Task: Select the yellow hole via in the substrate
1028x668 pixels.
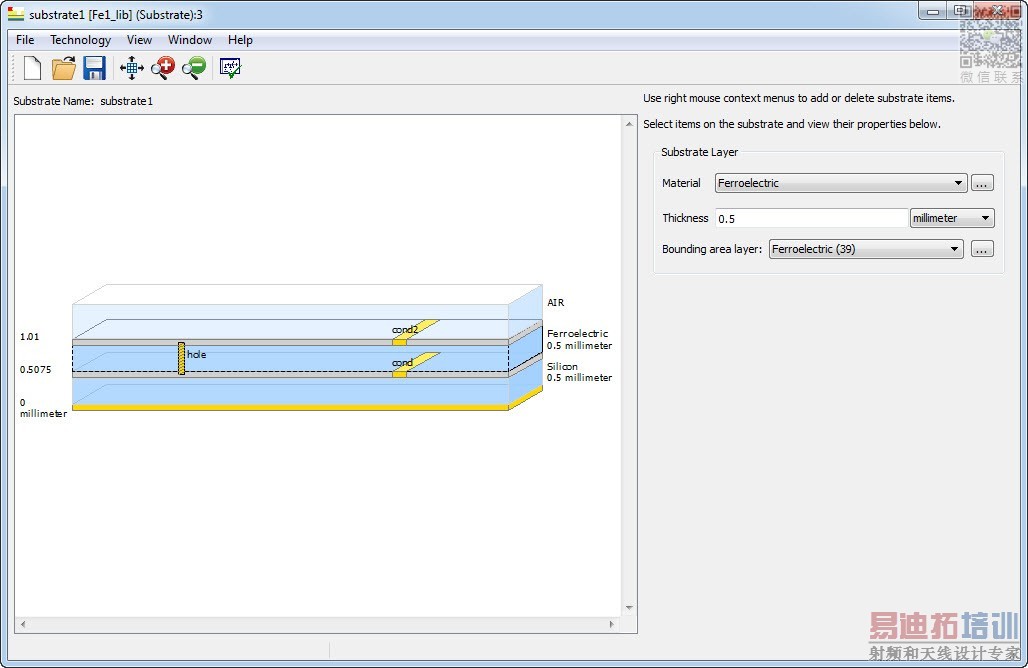Action: (x=181, y=358)
